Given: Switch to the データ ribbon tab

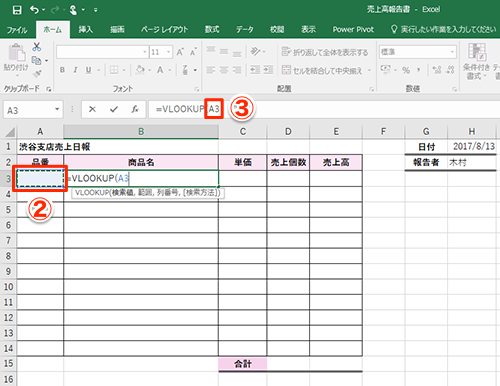Looking at the screenshot, I should tap(245, 29).
